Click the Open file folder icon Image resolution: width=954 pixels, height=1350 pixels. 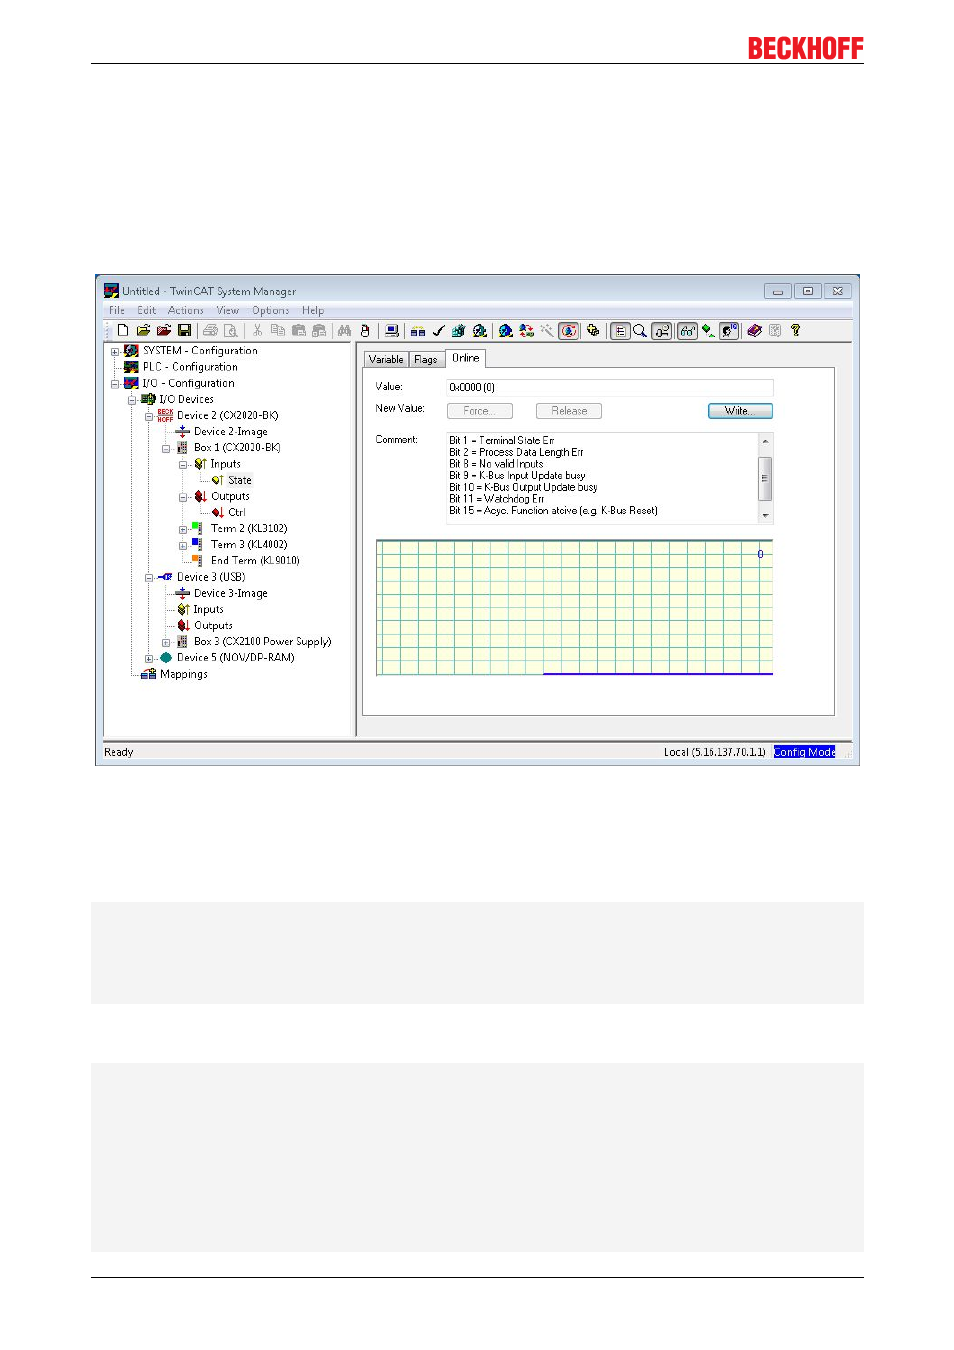point(143,330)
